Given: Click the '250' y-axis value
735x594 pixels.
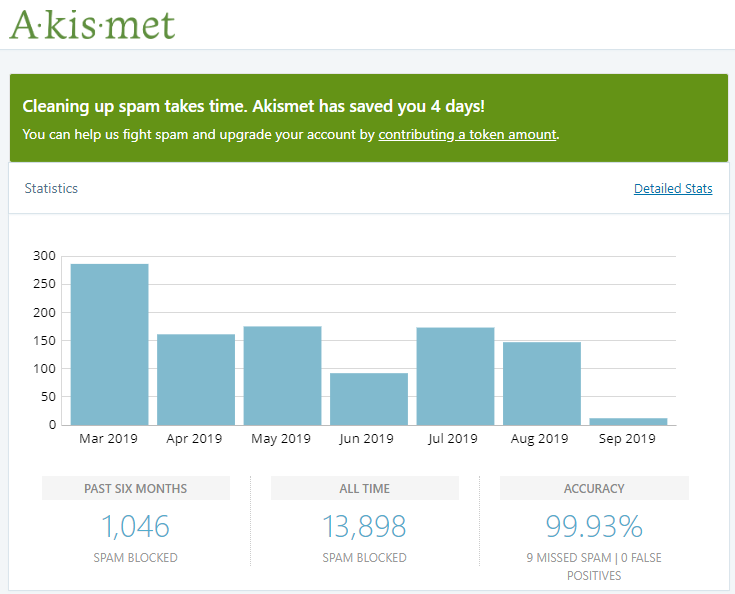Looking at the screenshot, I should (x=44, y=284).
